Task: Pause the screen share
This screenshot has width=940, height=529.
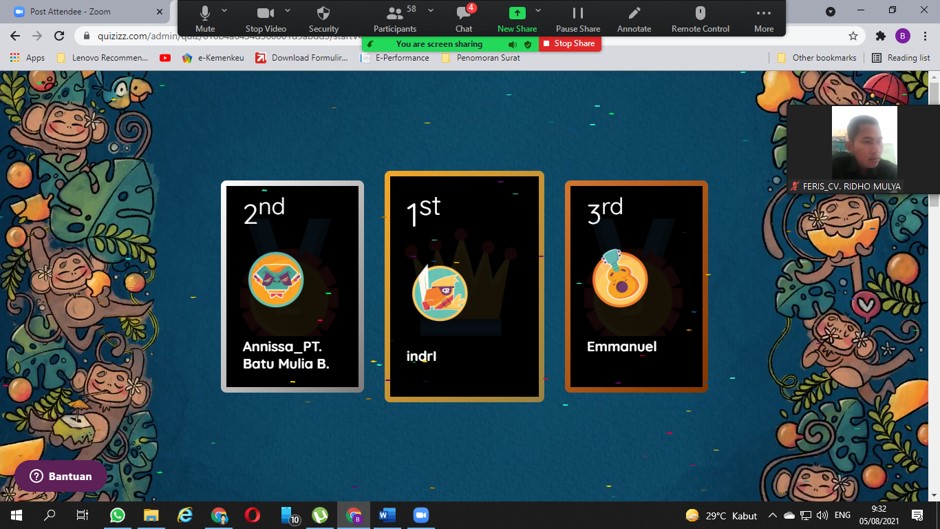Action: [578, 18]
